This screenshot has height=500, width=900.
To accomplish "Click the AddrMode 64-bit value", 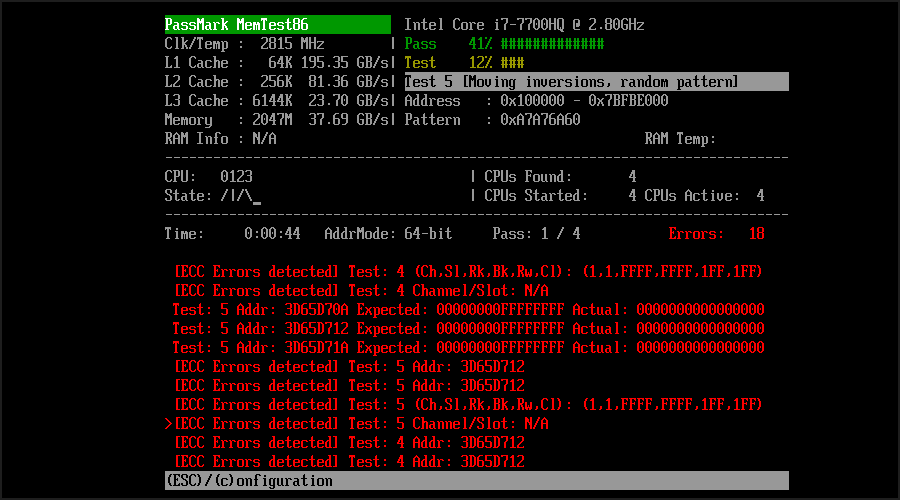I will tap(428, 233).
